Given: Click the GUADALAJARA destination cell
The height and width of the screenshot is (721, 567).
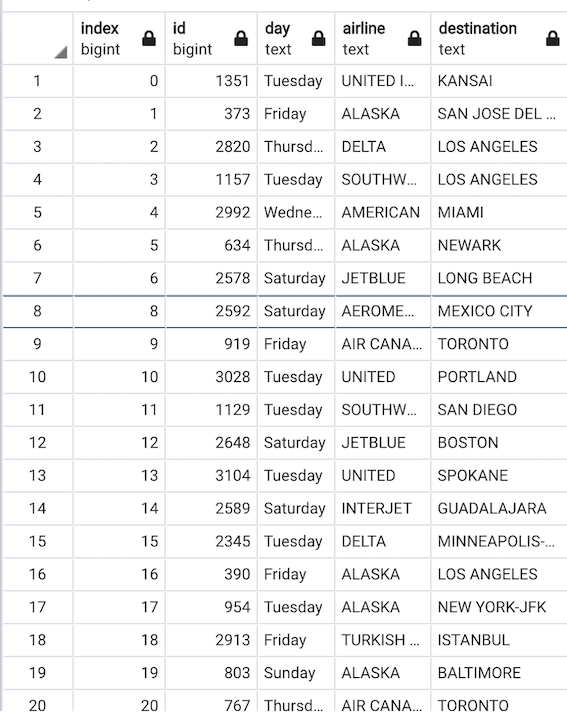Looking at the screenshot, I should 499,509.
